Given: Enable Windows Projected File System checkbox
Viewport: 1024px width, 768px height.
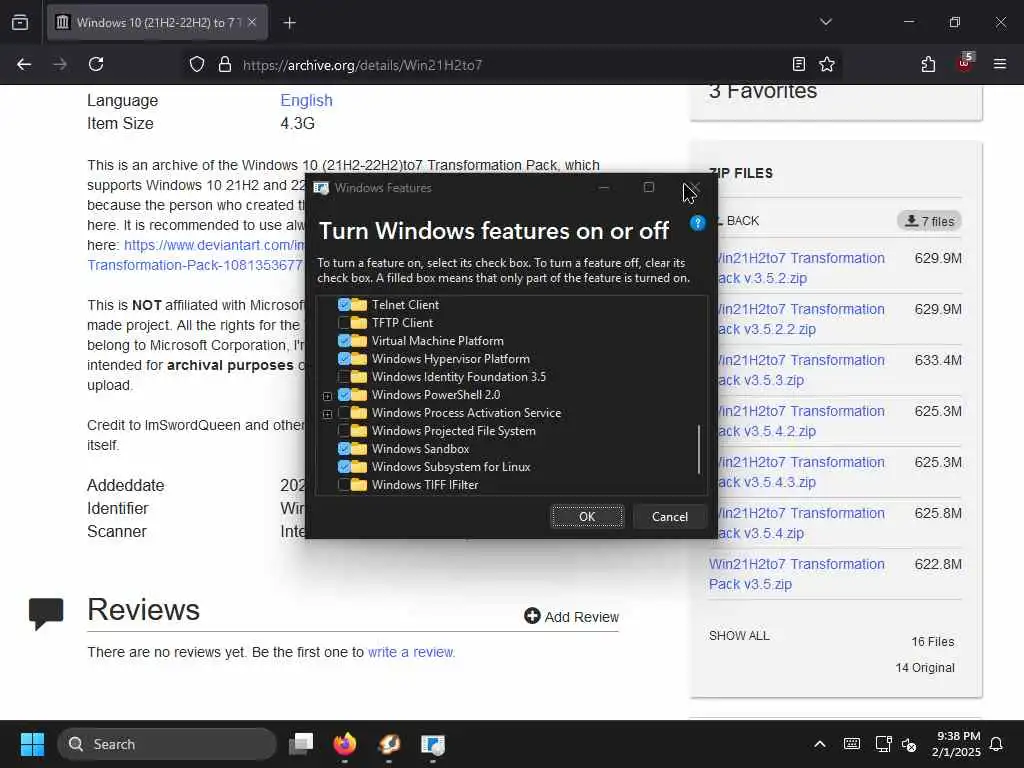Looking at the screenshot, I should pos(344,431).
